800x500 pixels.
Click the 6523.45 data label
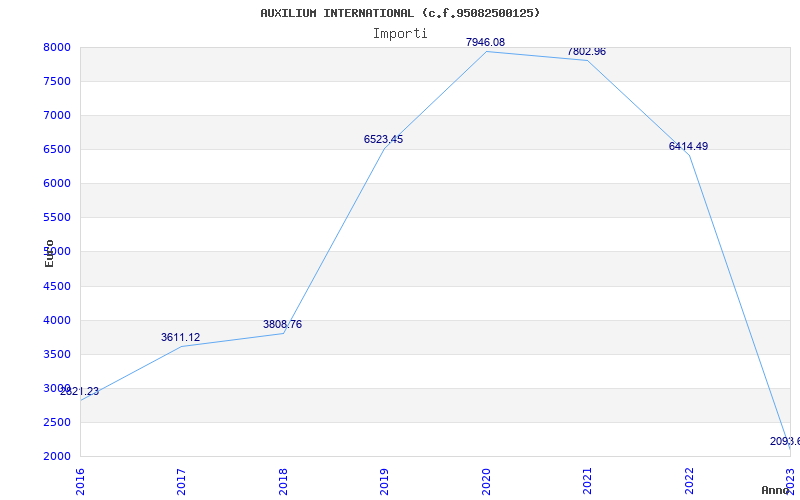pos(383,139)
